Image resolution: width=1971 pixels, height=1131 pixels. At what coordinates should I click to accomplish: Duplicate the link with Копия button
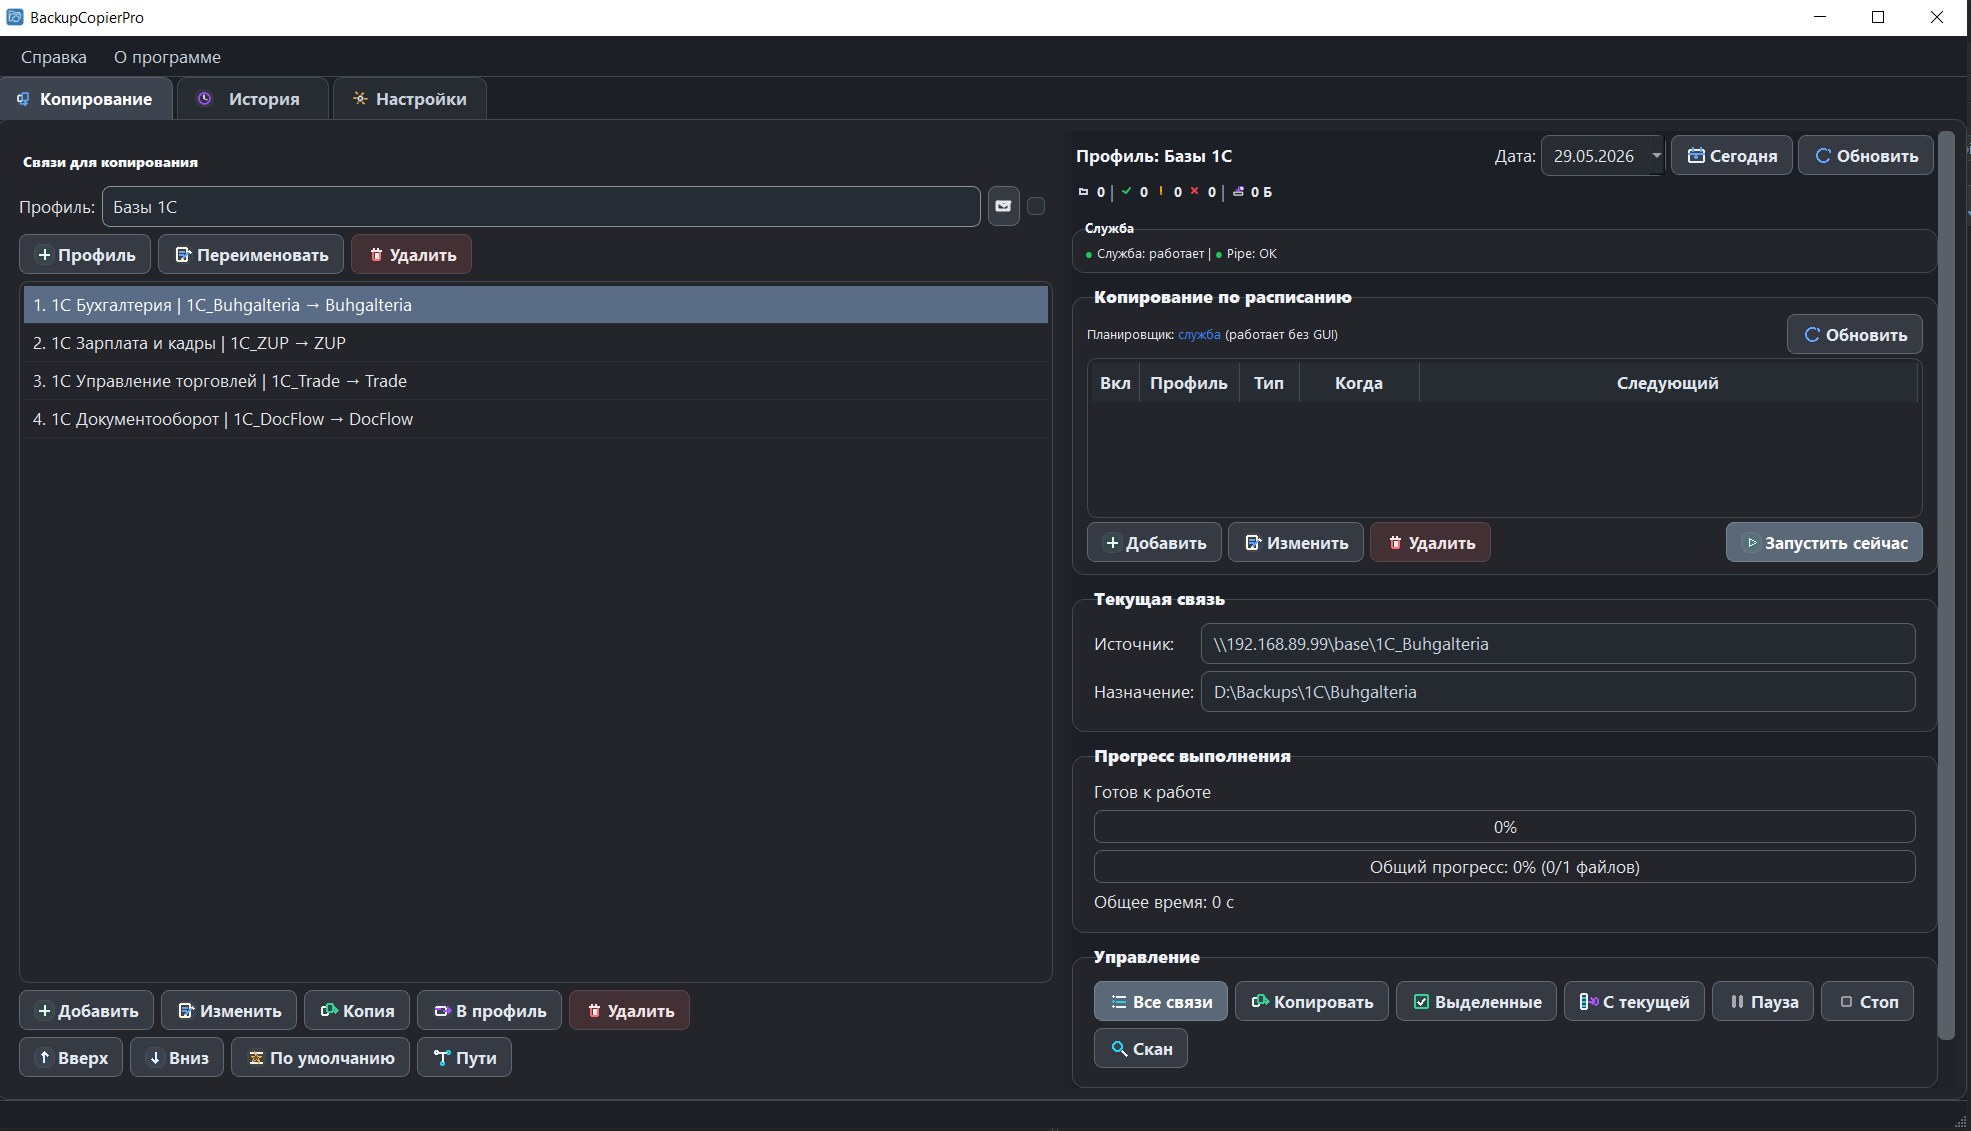tap(357, 1011)
